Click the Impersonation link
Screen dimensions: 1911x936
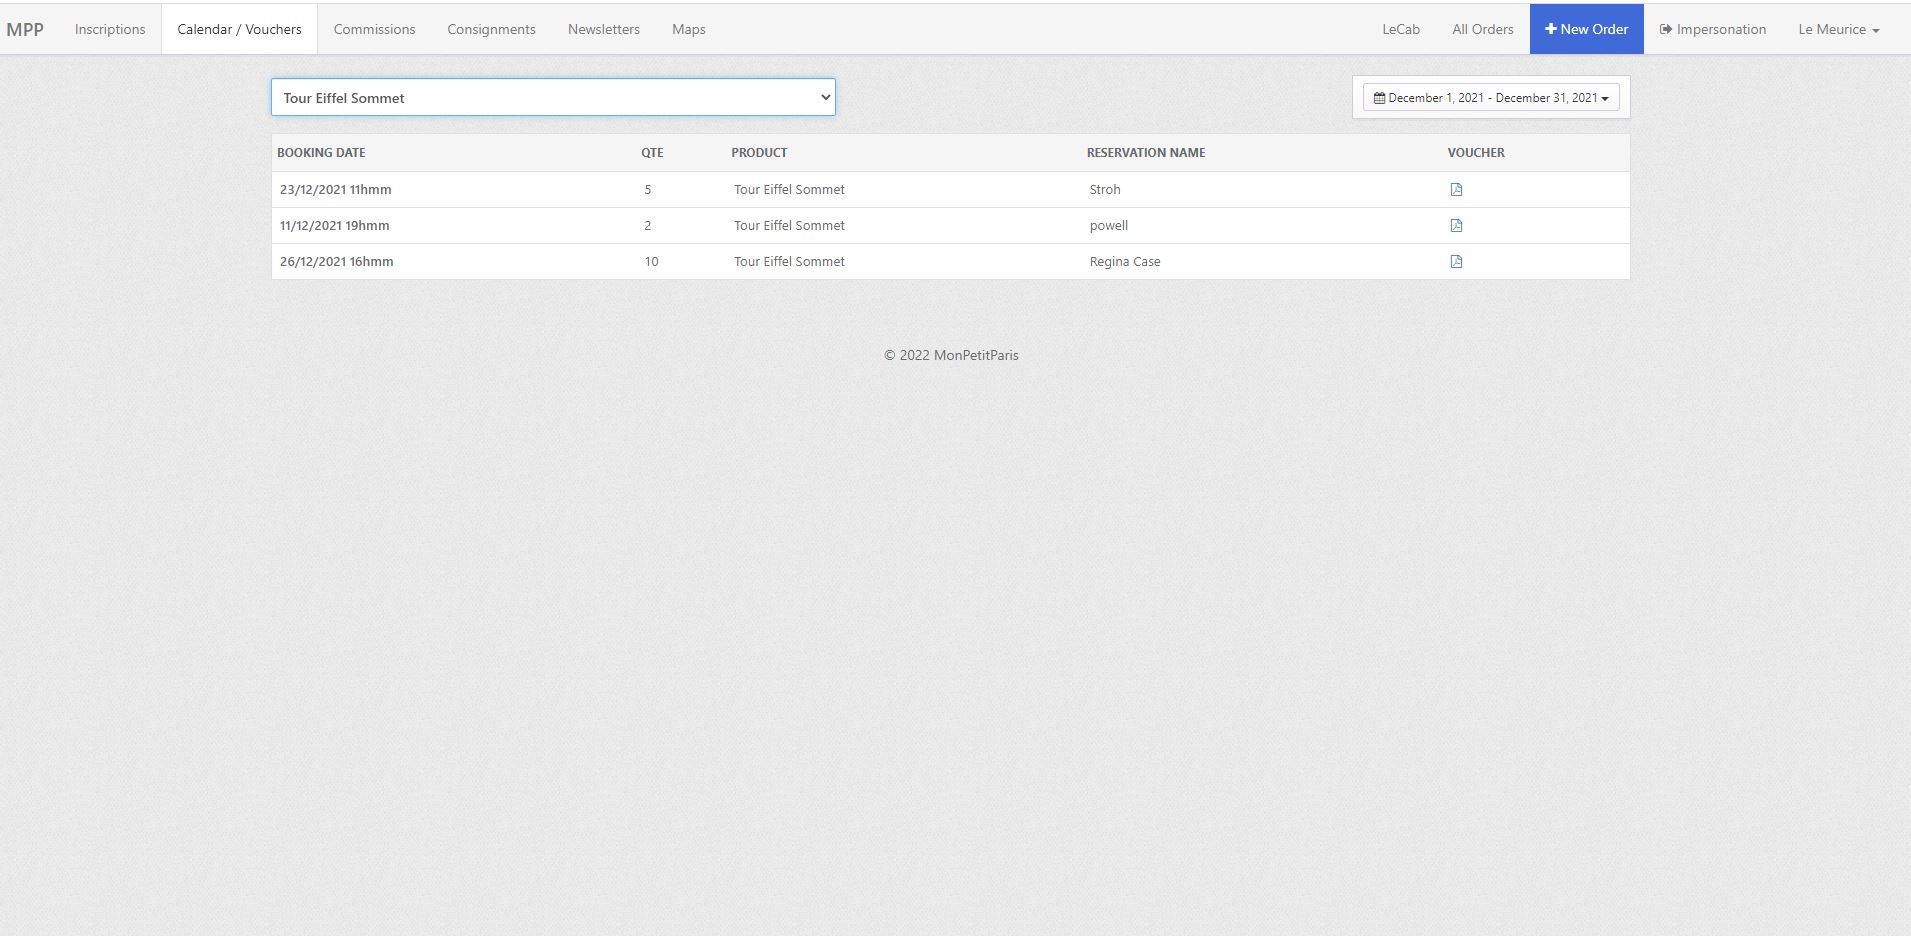coord(1712,29)
